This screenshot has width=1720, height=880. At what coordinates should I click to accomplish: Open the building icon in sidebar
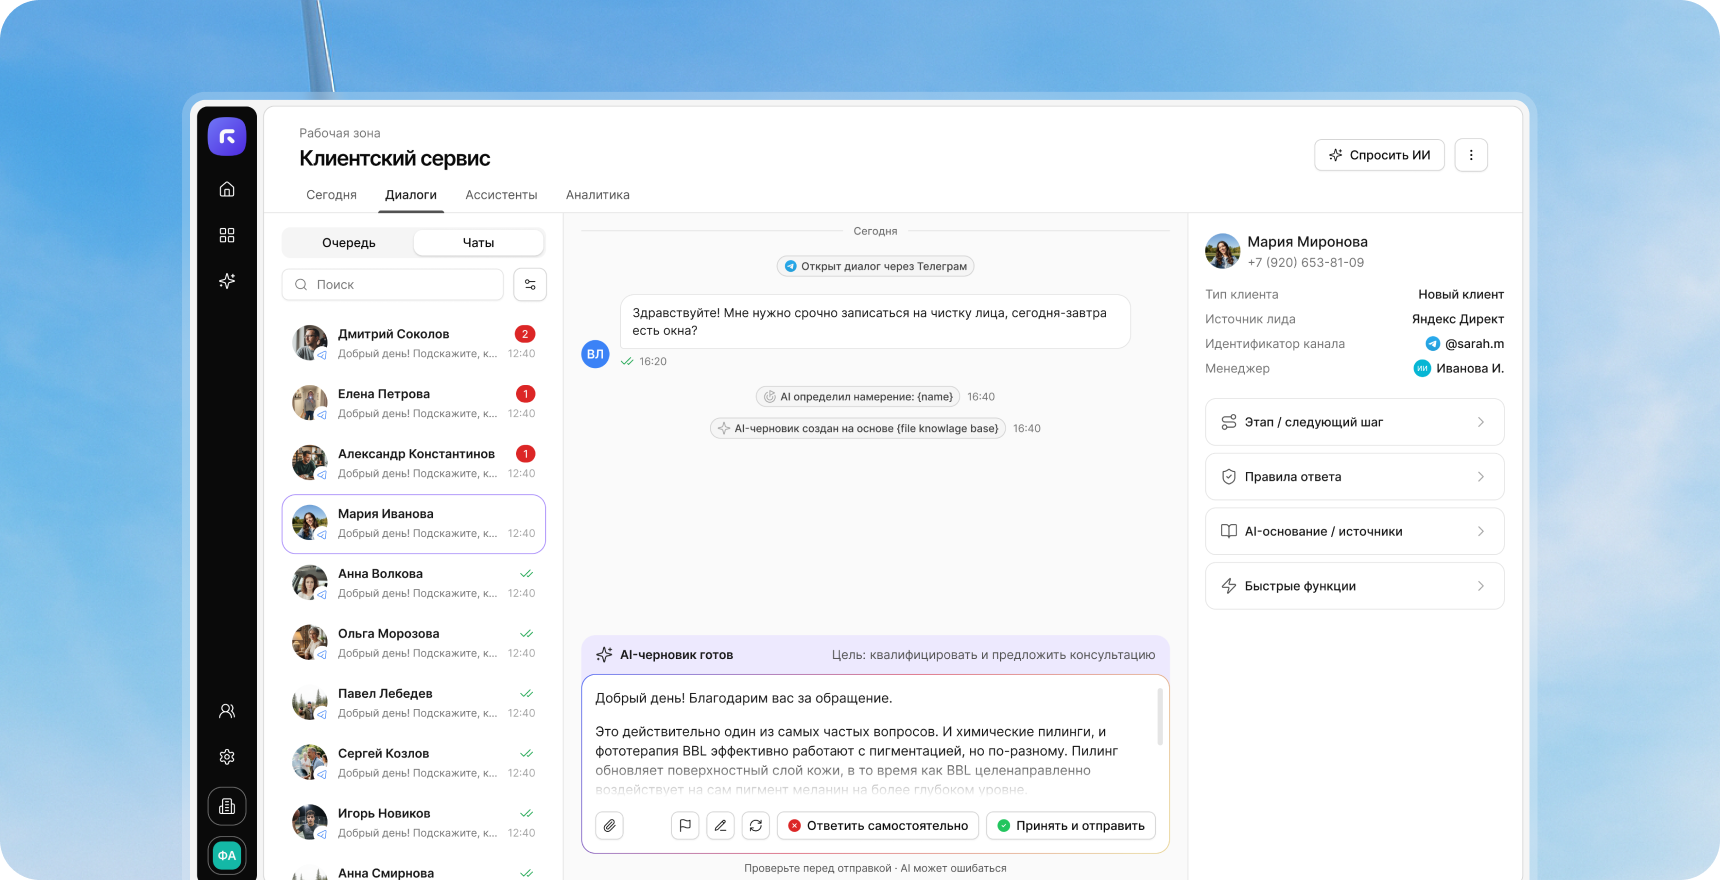[x=227, y=806]
